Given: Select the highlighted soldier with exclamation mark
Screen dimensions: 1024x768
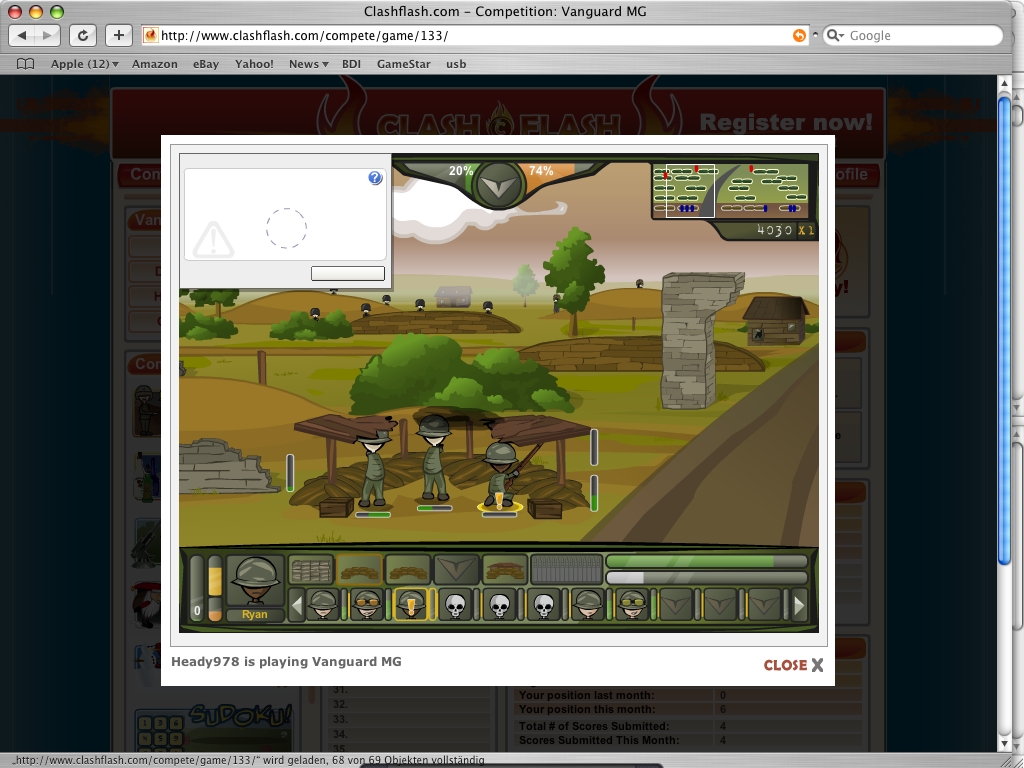Looking at the screenshot, I should tap(411, 605).
